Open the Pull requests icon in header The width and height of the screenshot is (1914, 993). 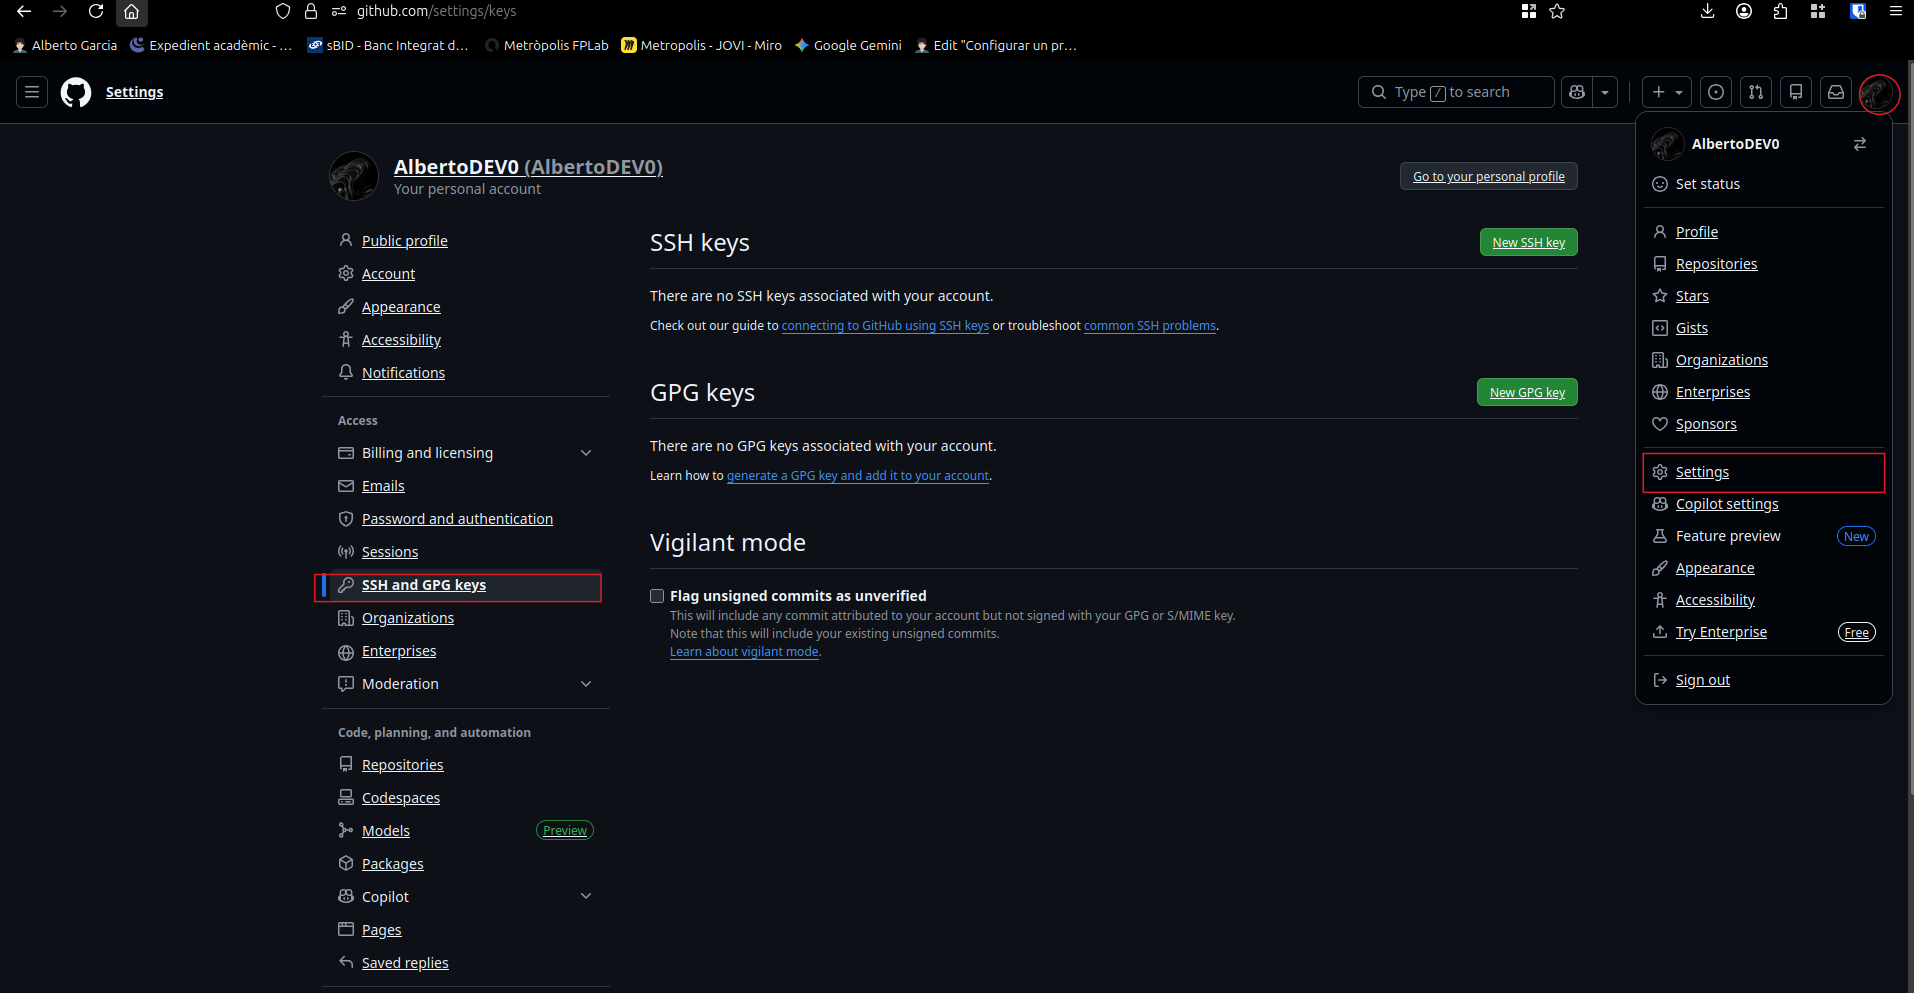click(x=1756, y=92)
